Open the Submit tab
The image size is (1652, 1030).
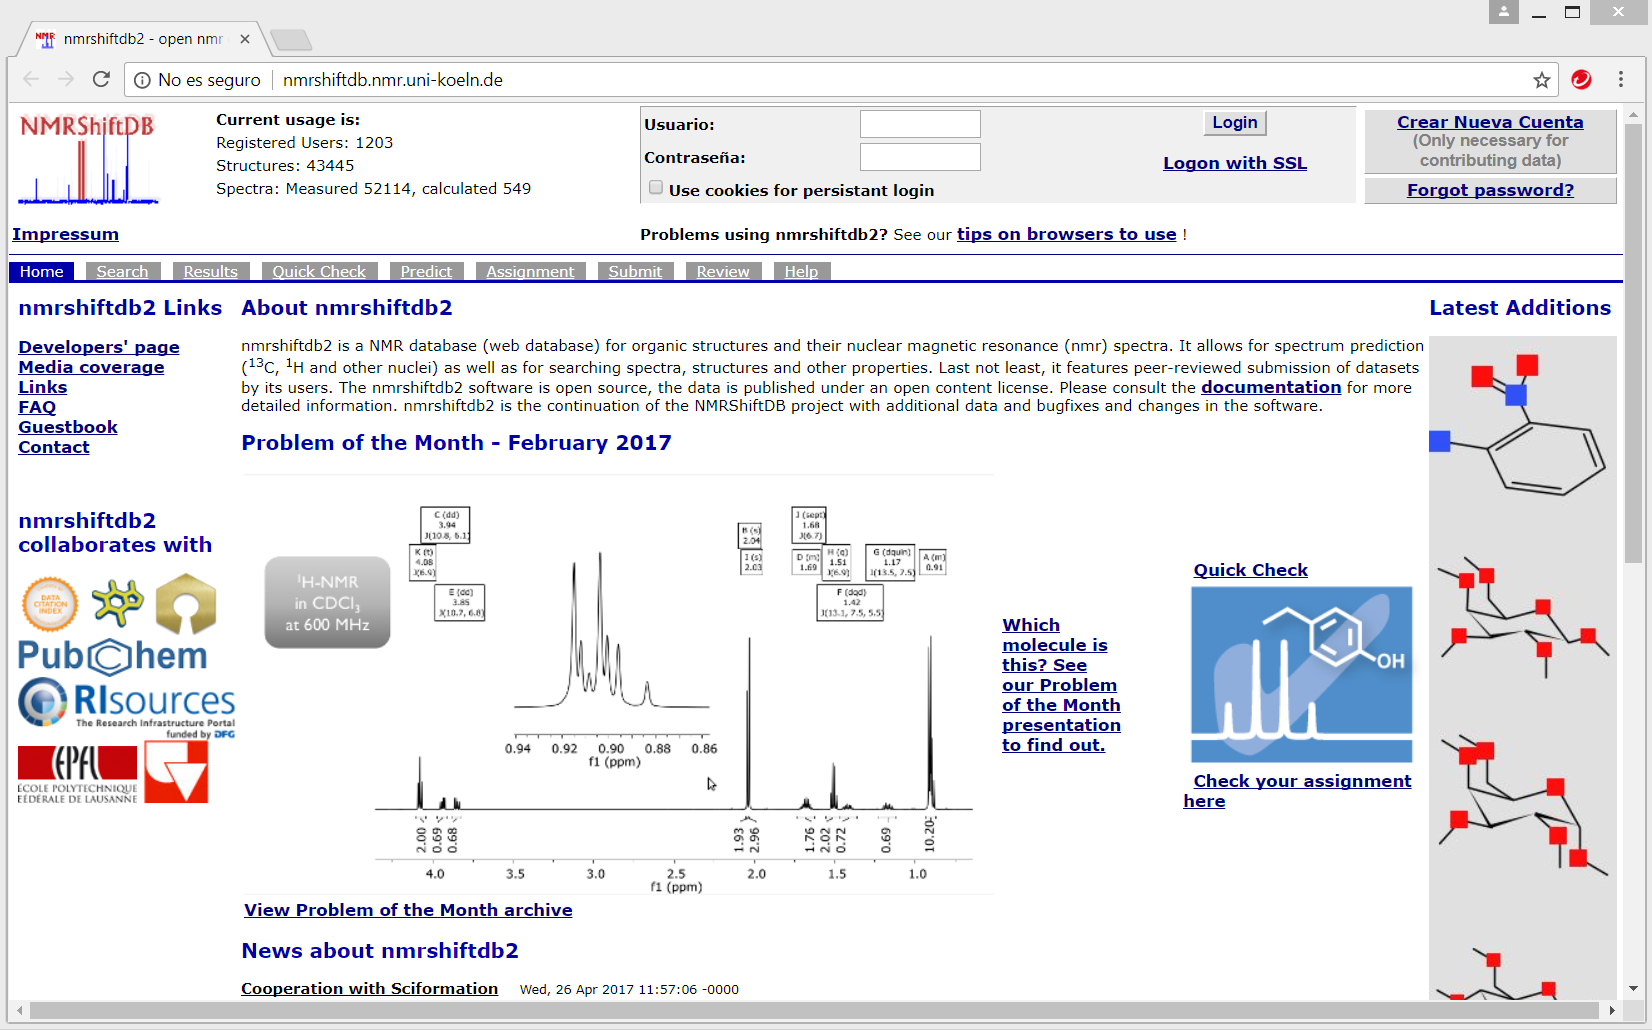[635, 271]
